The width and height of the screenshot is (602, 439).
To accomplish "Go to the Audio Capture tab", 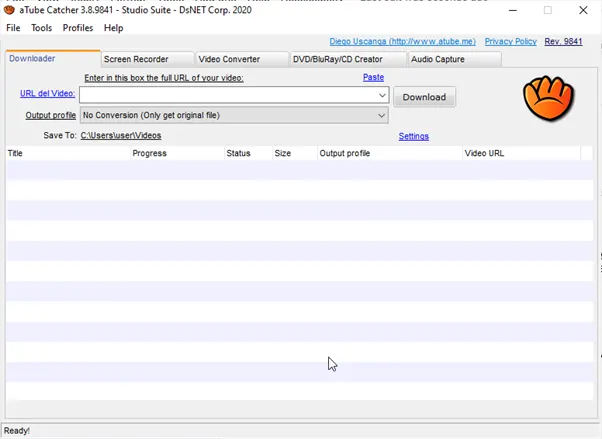I will click(x=455, y=60).
